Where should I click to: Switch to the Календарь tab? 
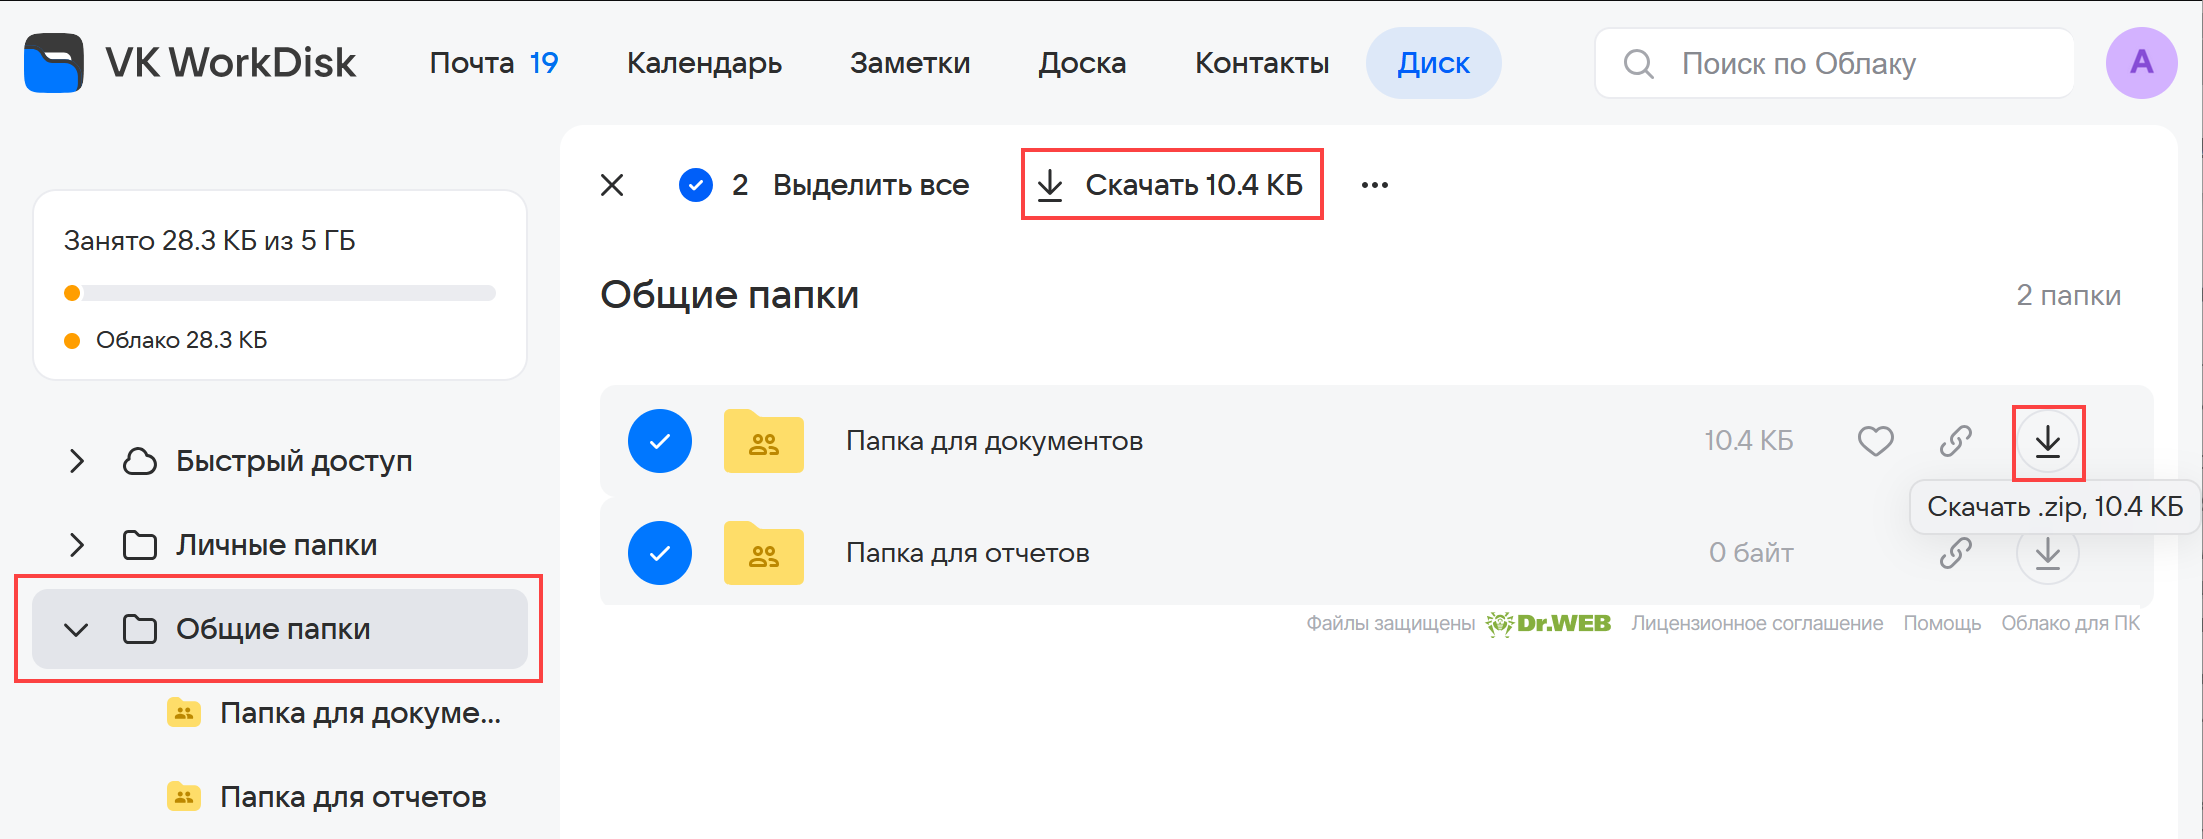[x=704, y=63]
